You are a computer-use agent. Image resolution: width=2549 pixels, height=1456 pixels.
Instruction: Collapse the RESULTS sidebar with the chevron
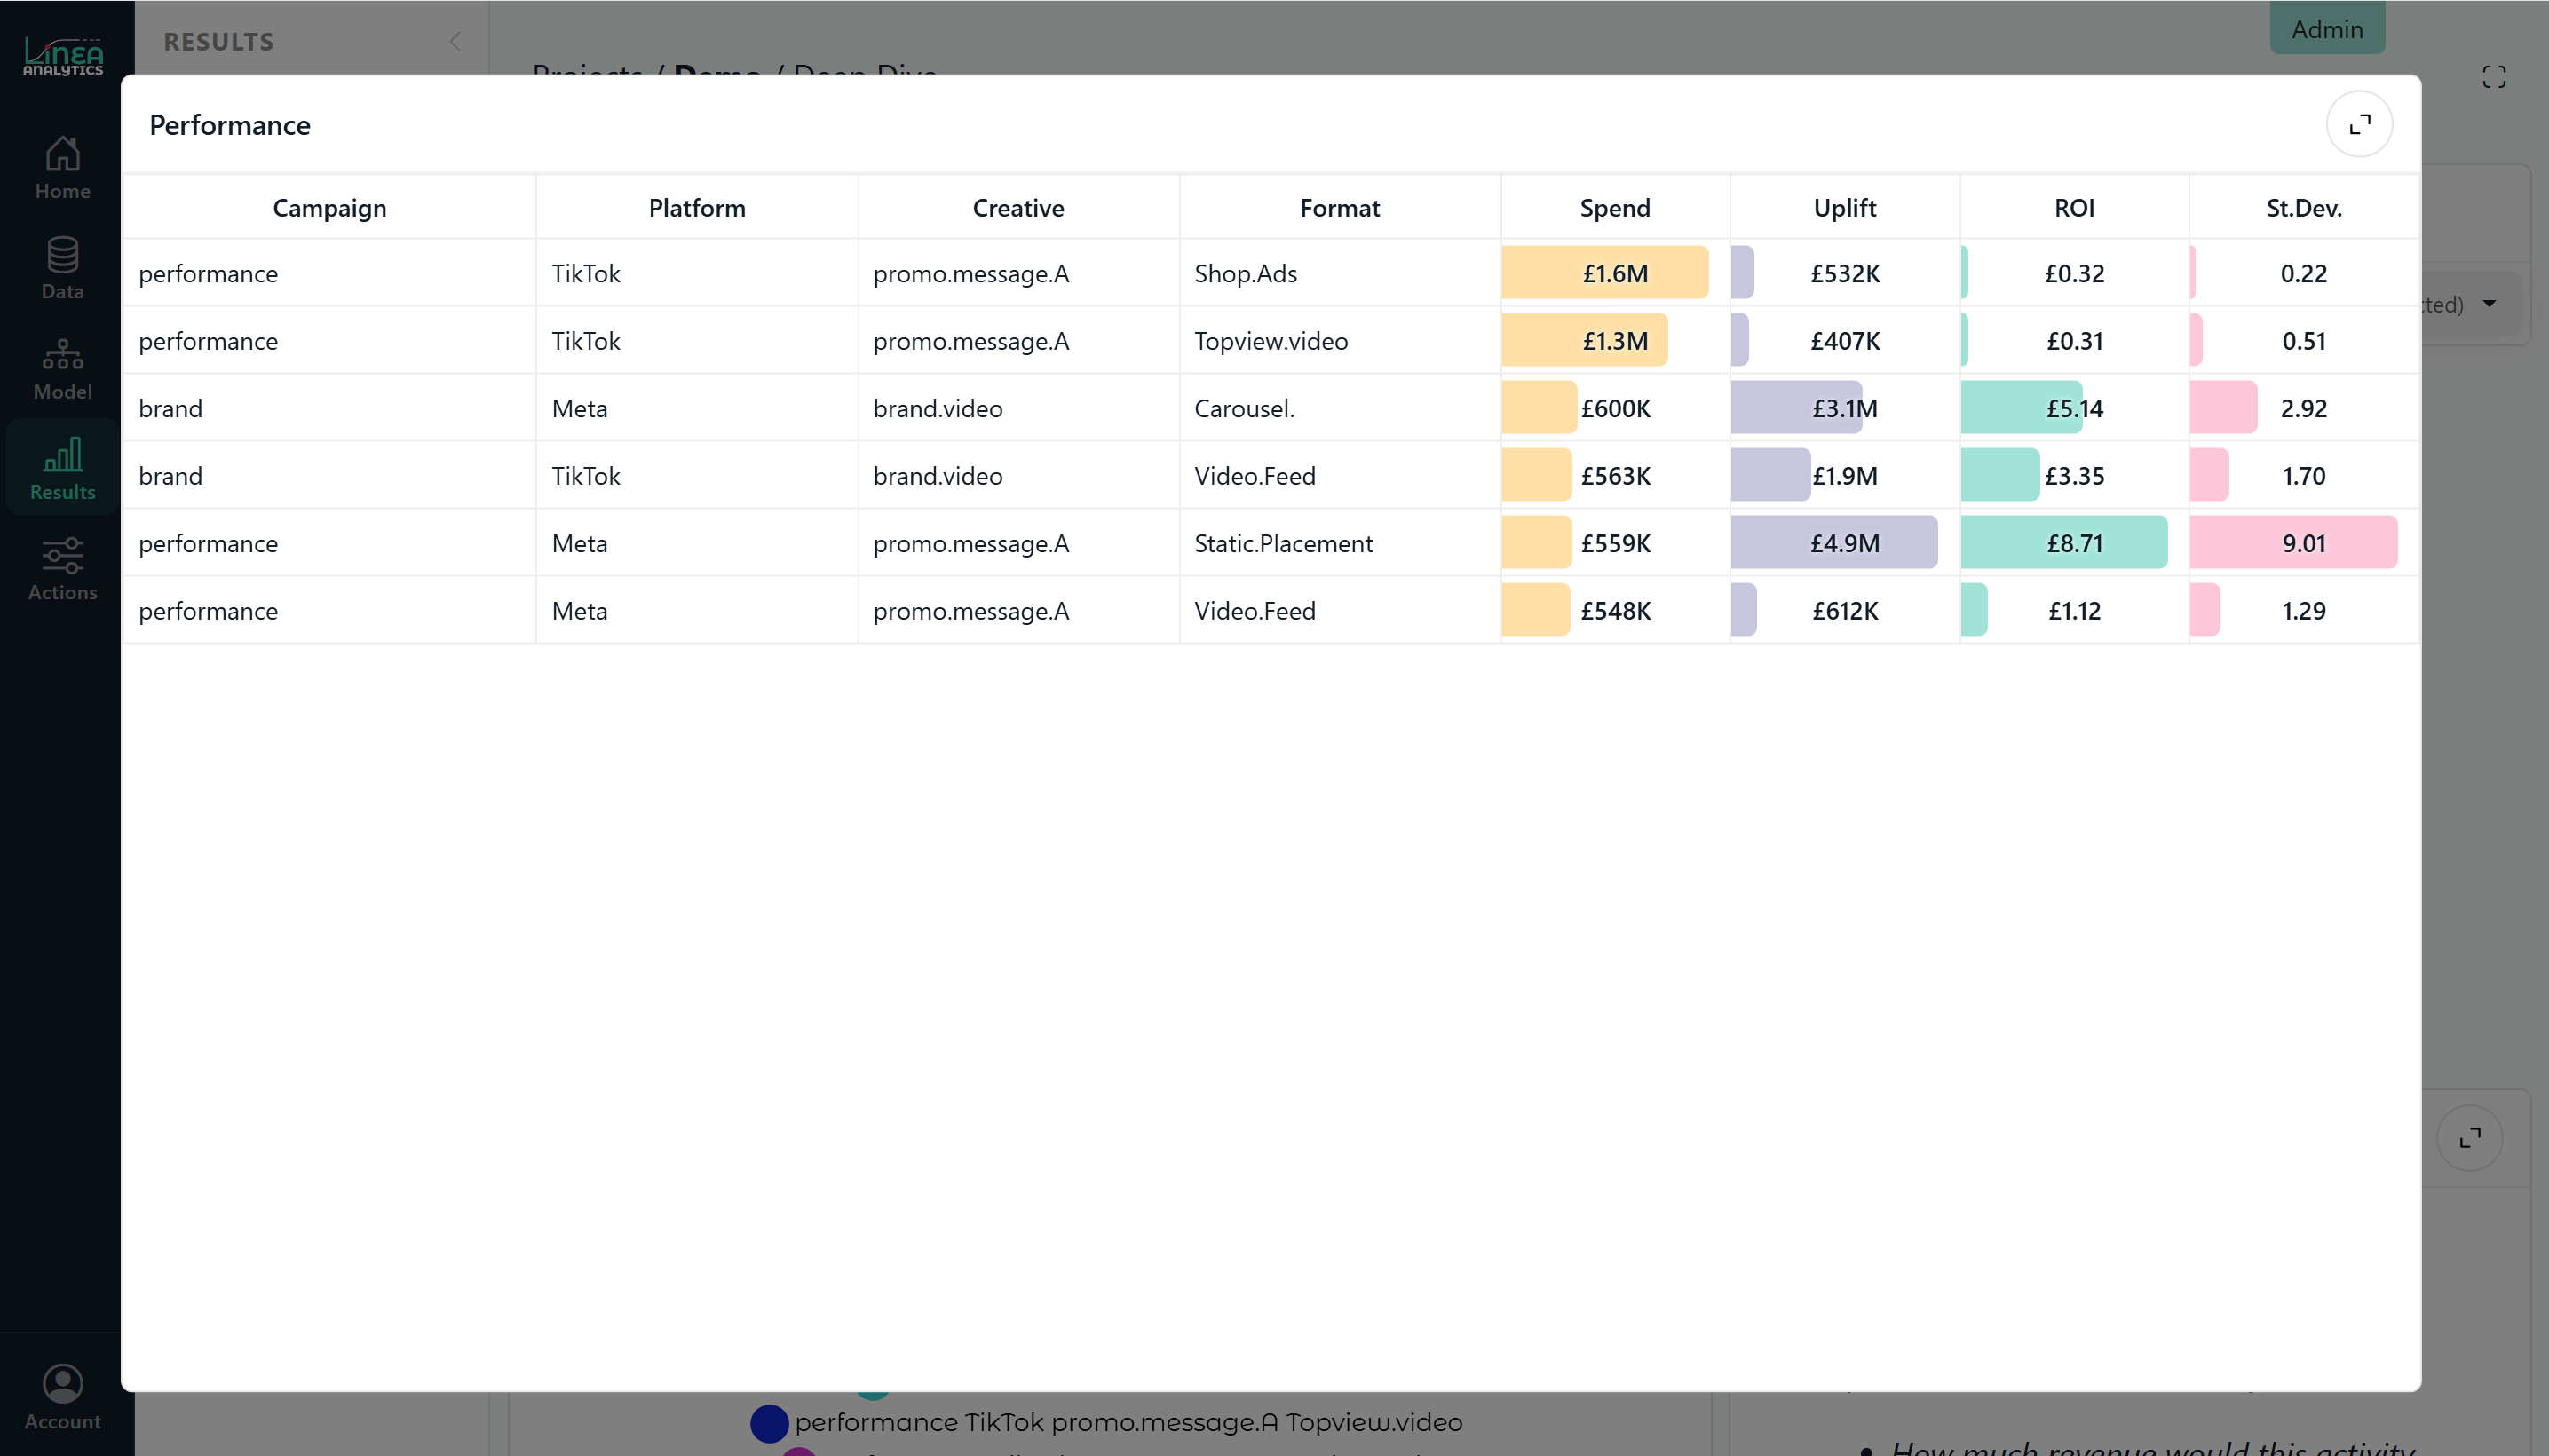(x=455, y=41)
